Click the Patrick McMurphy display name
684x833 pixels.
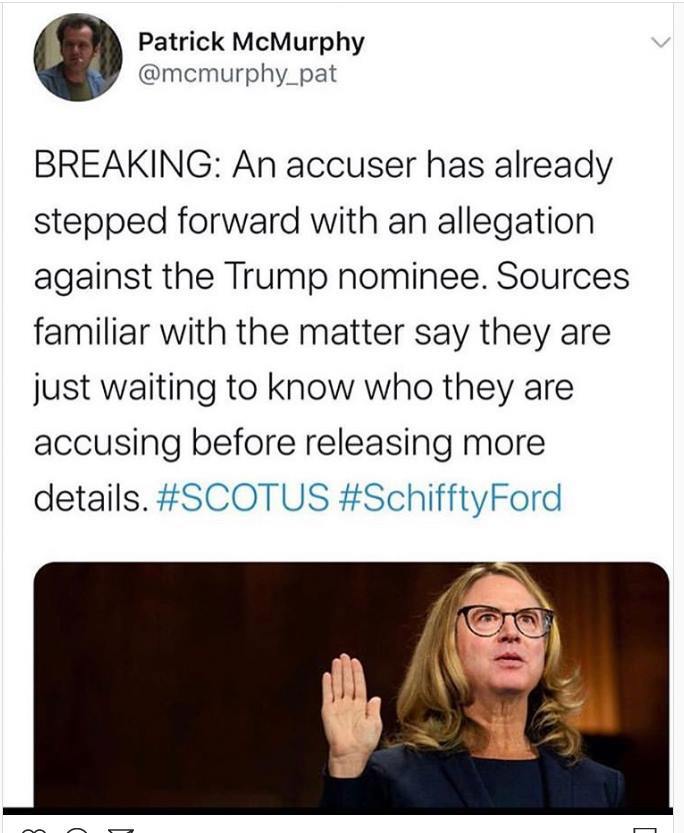click(251, 42)
